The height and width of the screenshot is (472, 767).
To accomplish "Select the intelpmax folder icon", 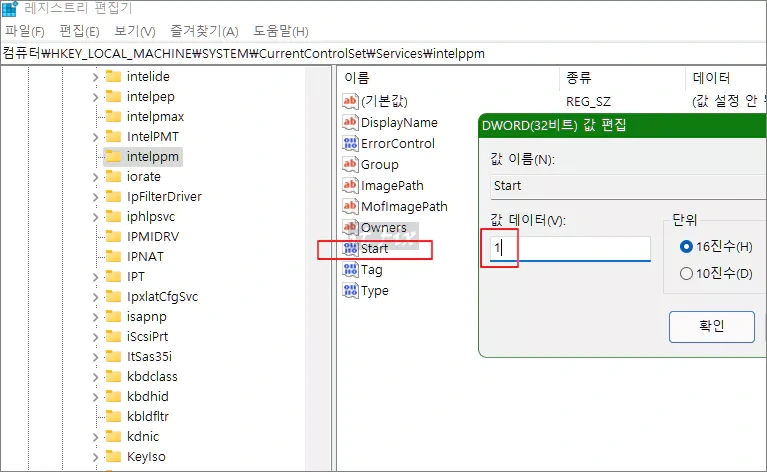I will [113, 116].
